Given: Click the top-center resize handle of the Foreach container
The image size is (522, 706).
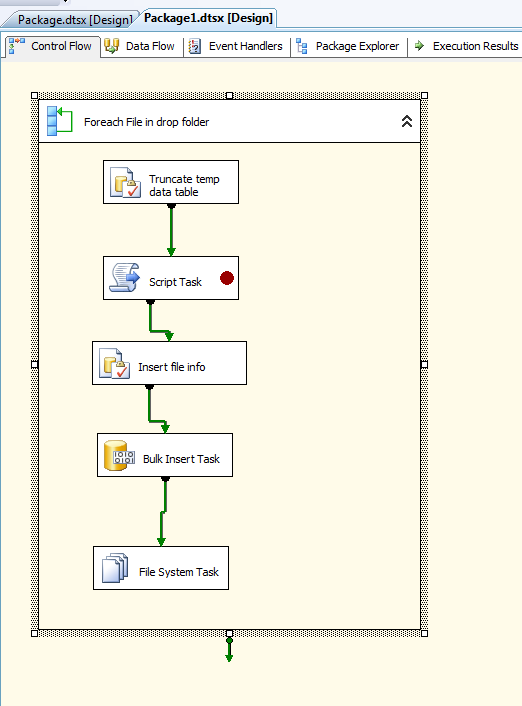Looking at the screenshot, I should coord(229,95).
